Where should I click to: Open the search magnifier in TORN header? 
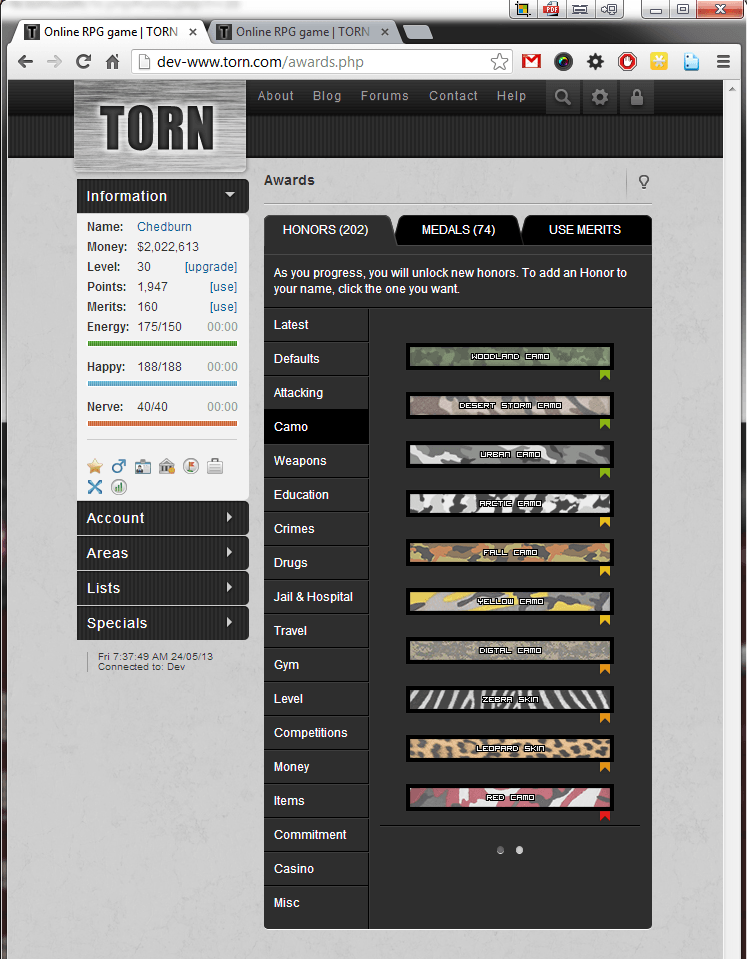click(563, 97)
